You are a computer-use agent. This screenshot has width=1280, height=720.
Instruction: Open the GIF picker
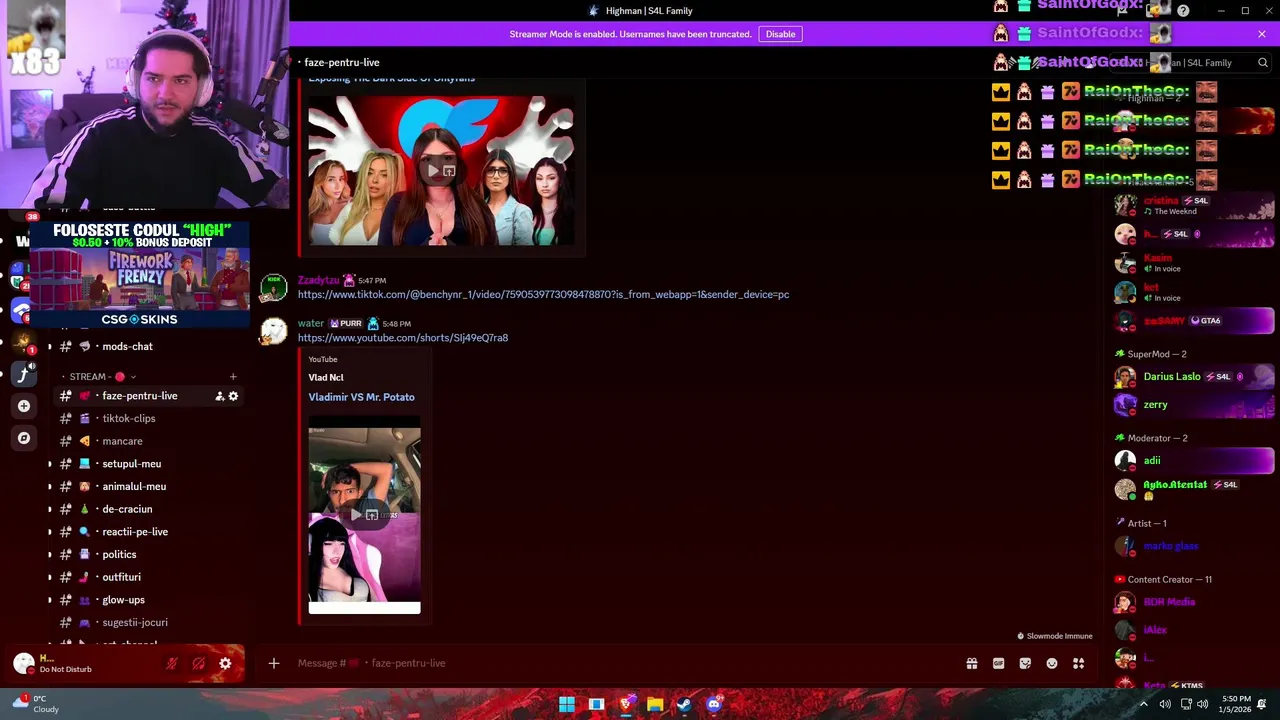point(998,663)
